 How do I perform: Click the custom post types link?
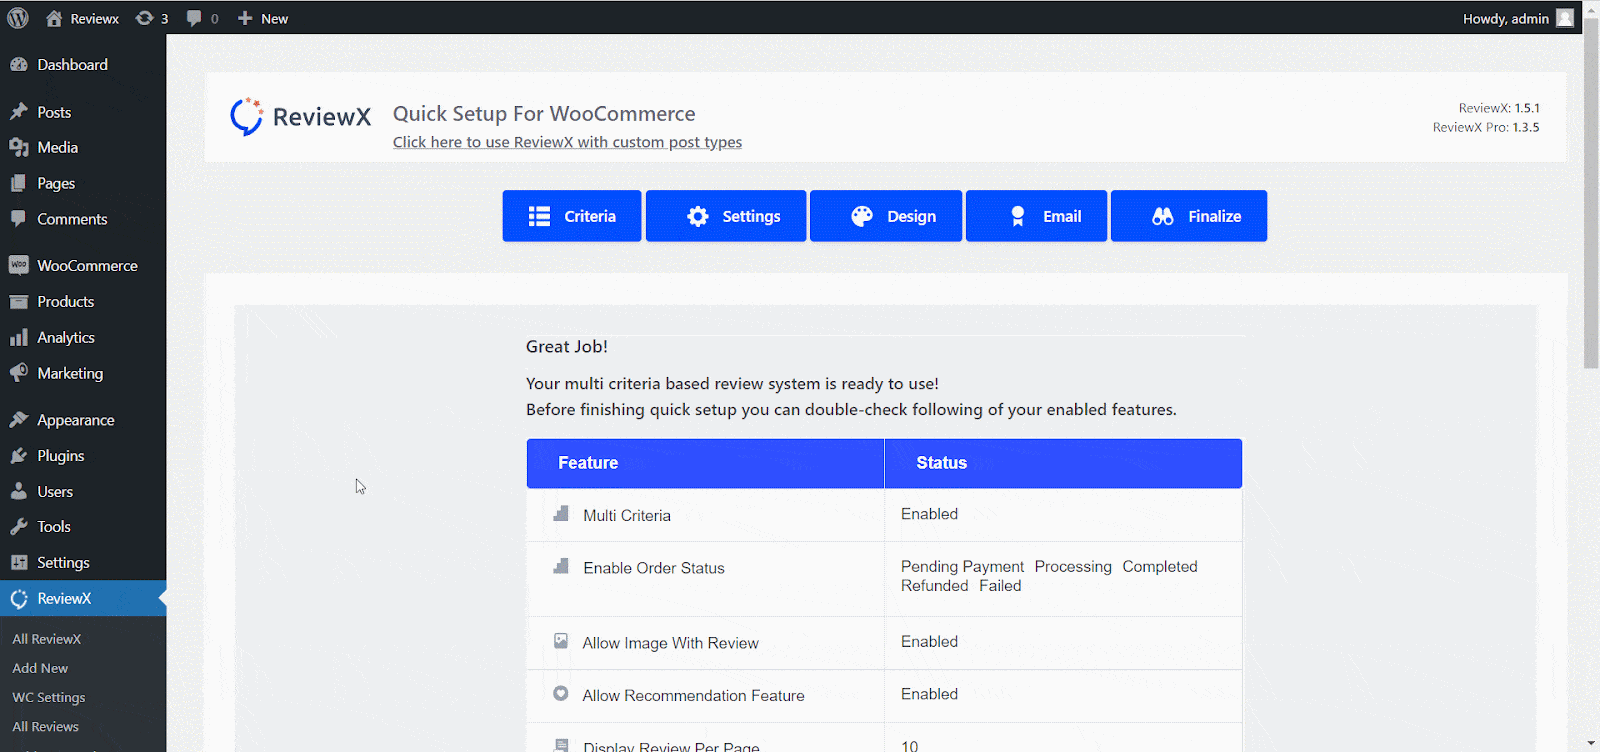pyautogui.click(x=567, y=142)
